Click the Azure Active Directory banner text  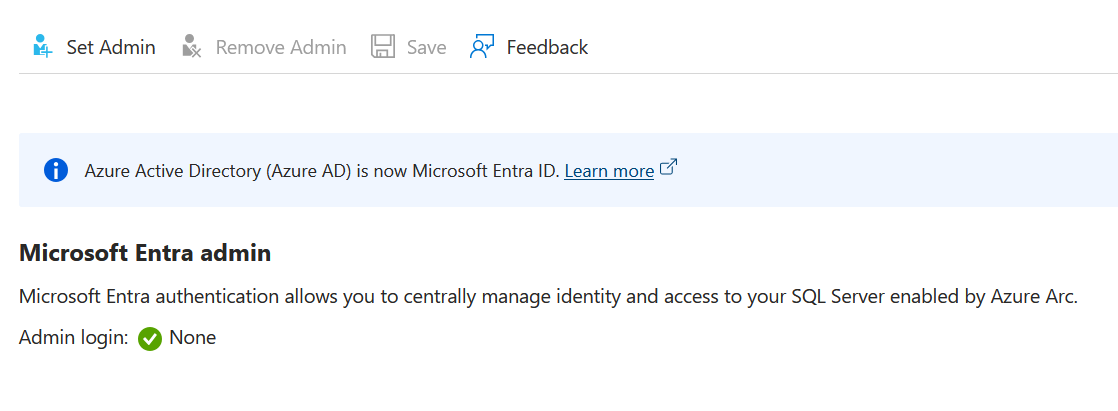pos(220,171)
